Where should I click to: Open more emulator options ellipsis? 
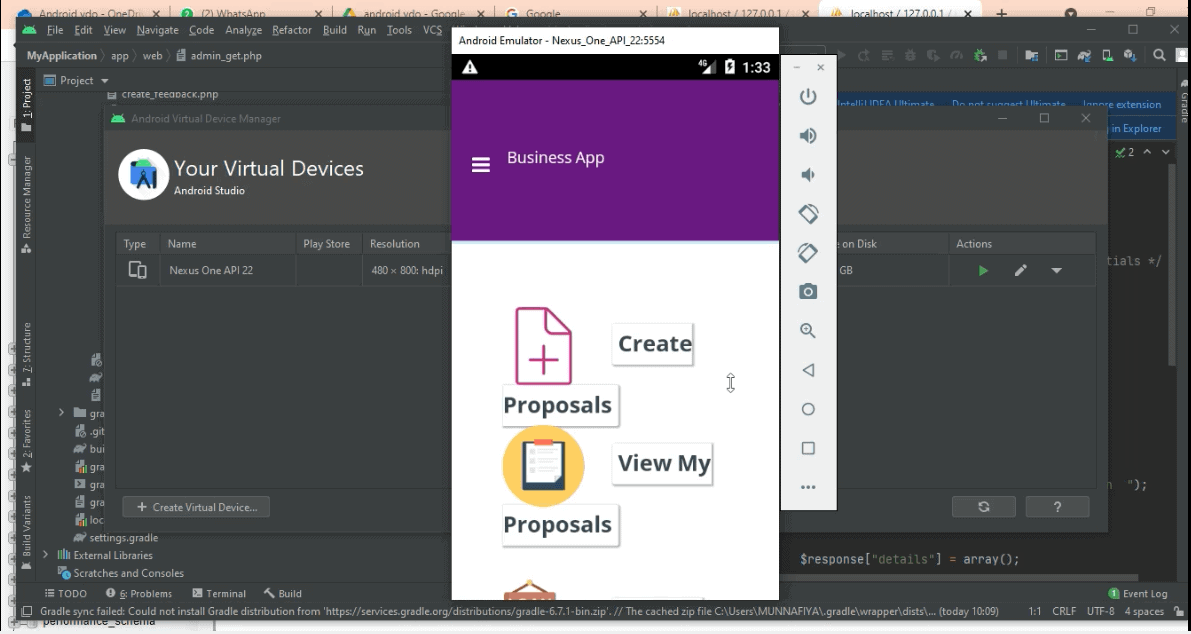[808, 487]
